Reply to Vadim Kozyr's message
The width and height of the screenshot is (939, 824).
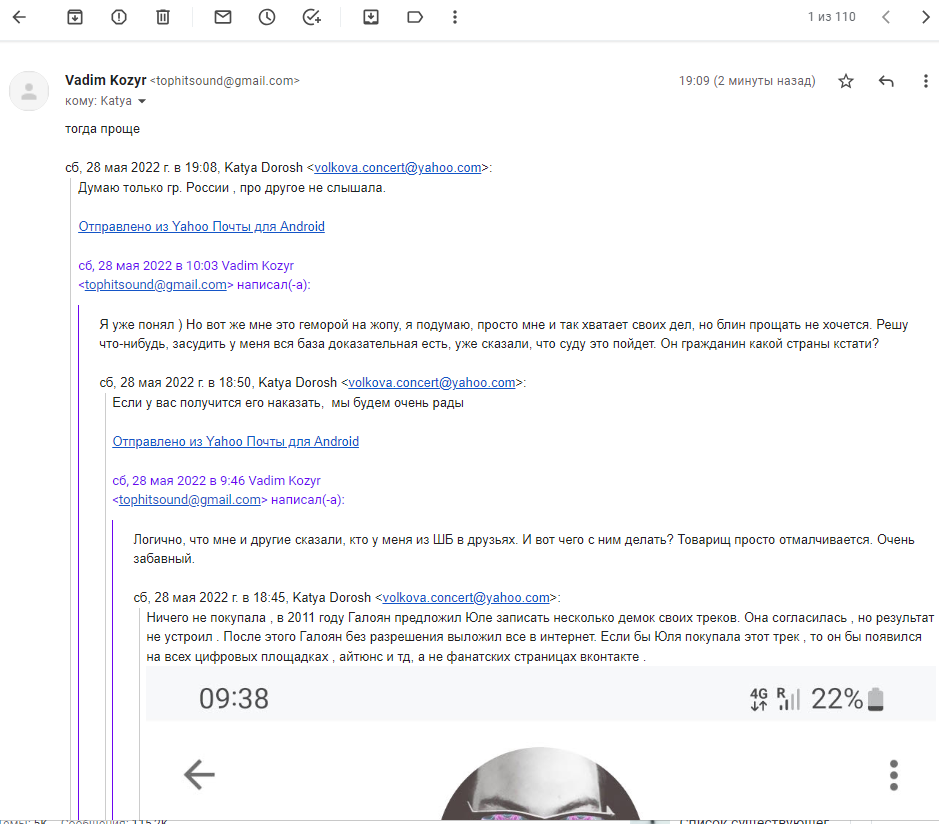click(886, 81)
